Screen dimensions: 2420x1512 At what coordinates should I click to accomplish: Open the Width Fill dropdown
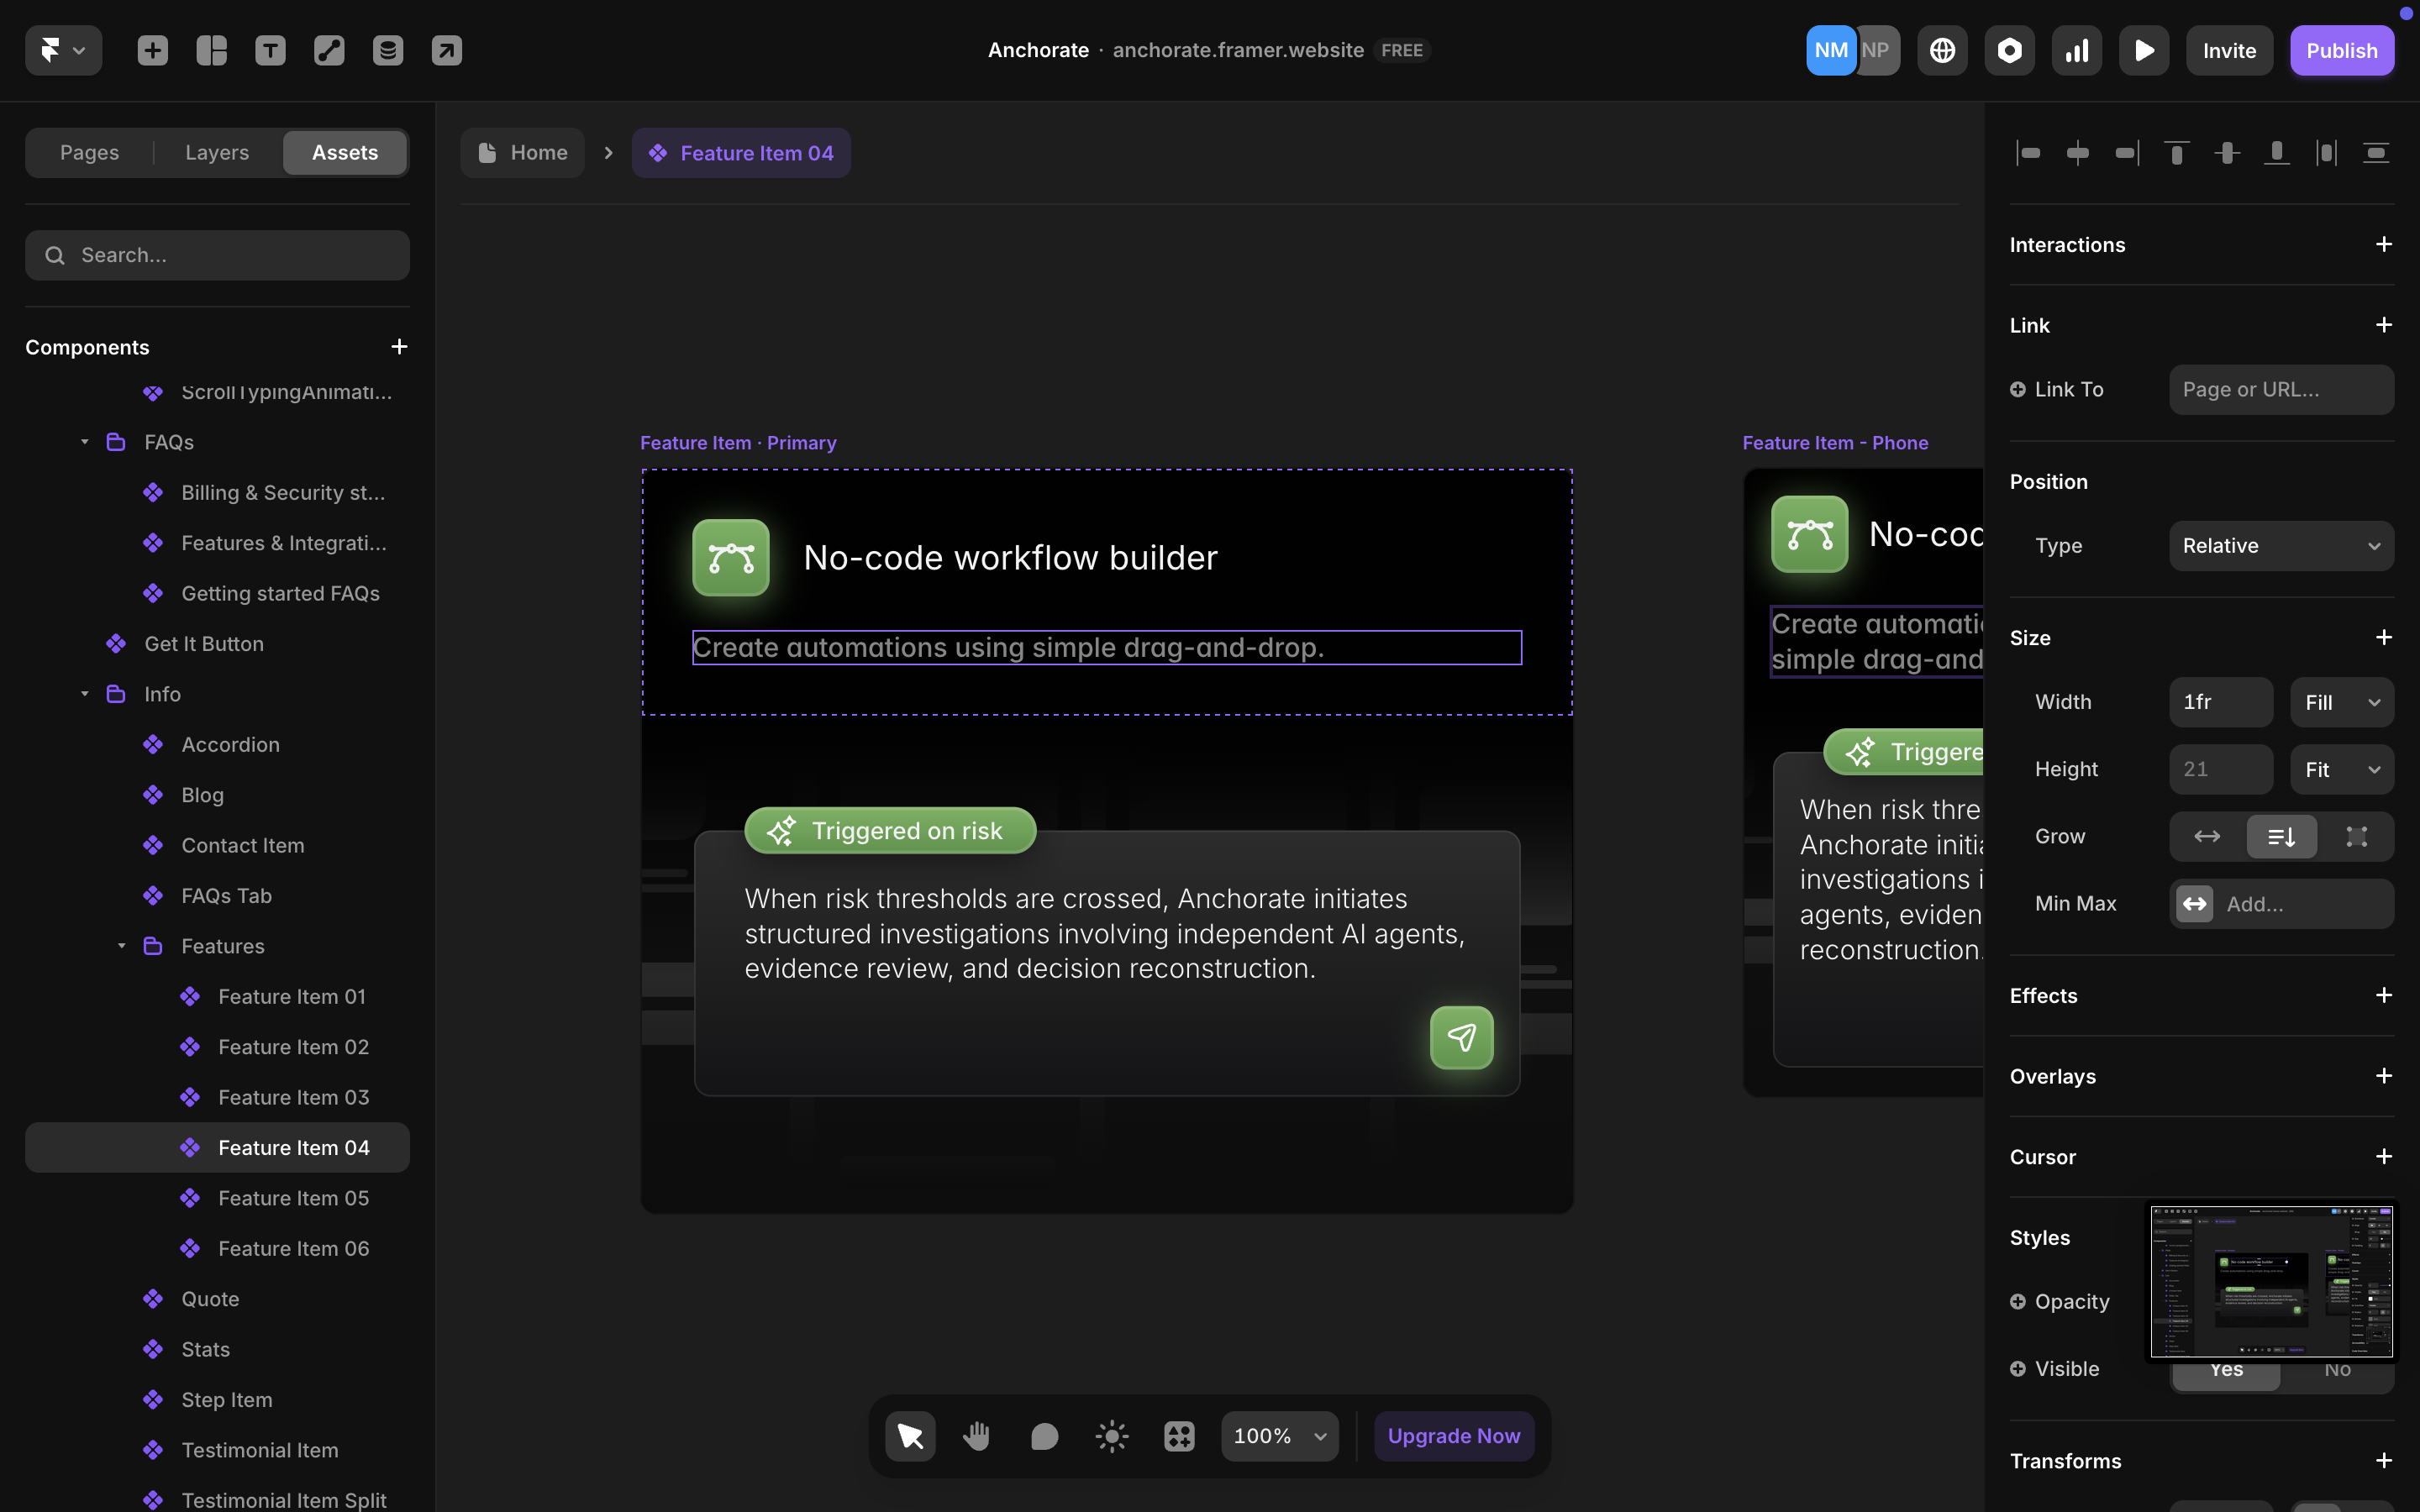[x=2340, y=702]
